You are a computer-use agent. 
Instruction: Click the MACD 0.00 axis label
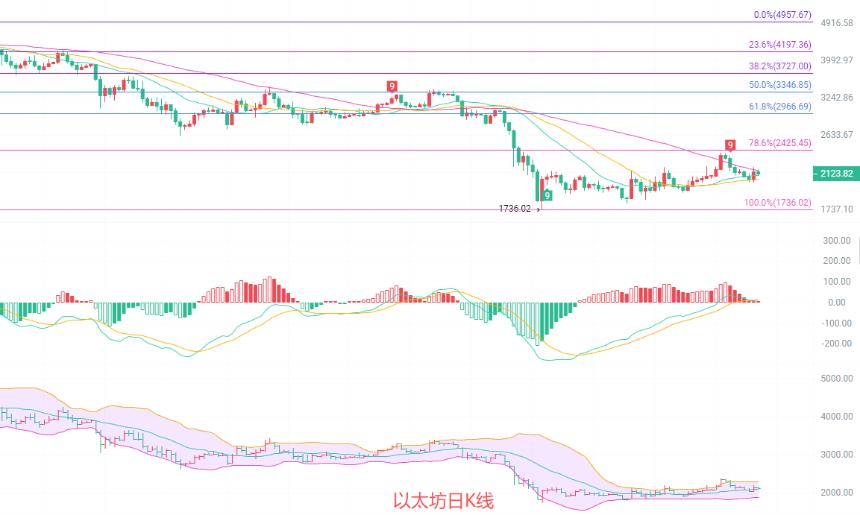837,302
